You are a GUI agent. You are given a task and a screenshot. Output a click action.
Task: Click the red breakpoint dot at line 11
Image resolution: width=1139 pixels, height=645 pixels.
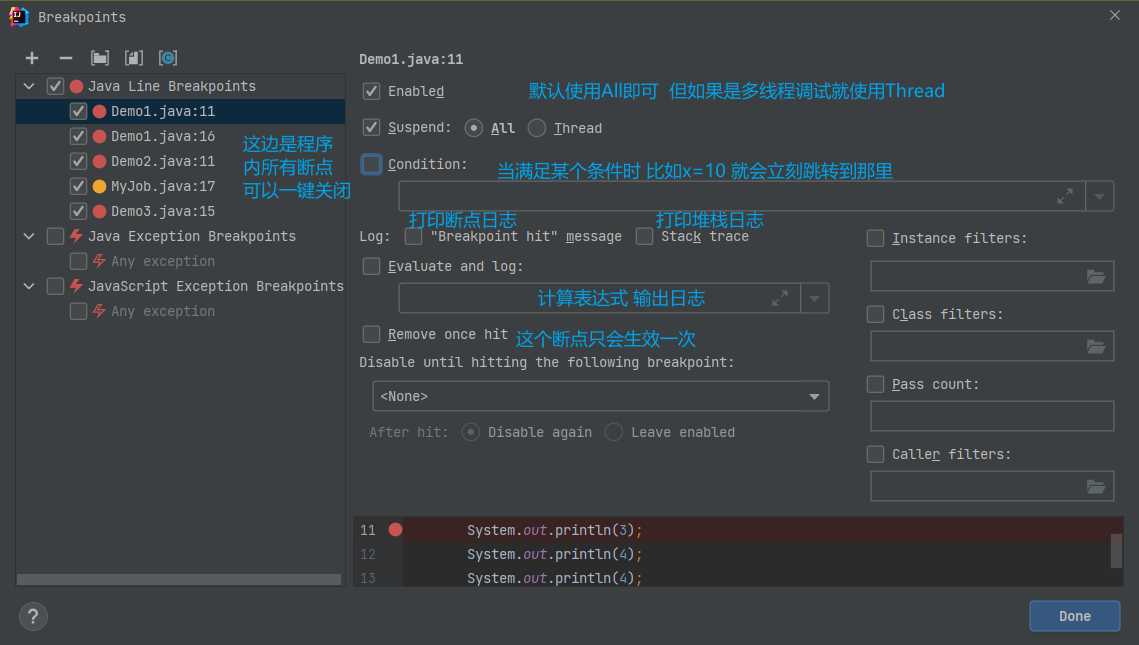(395, 530)
